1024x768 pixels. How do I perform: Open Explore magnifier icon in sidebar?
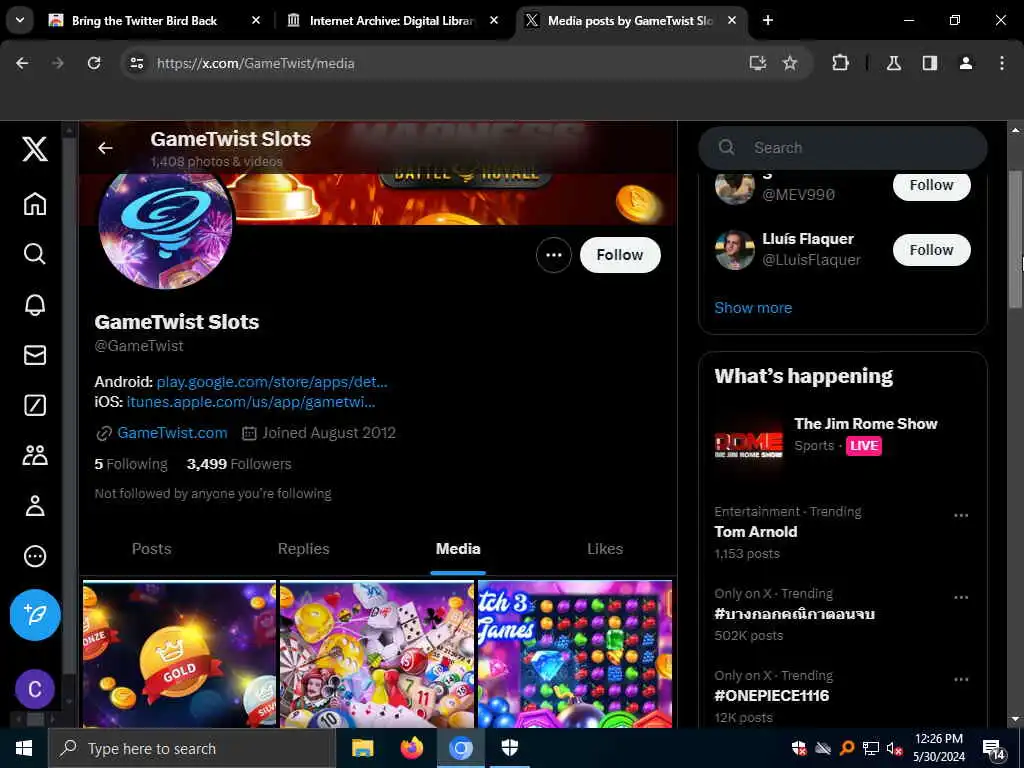coord(35,253)
